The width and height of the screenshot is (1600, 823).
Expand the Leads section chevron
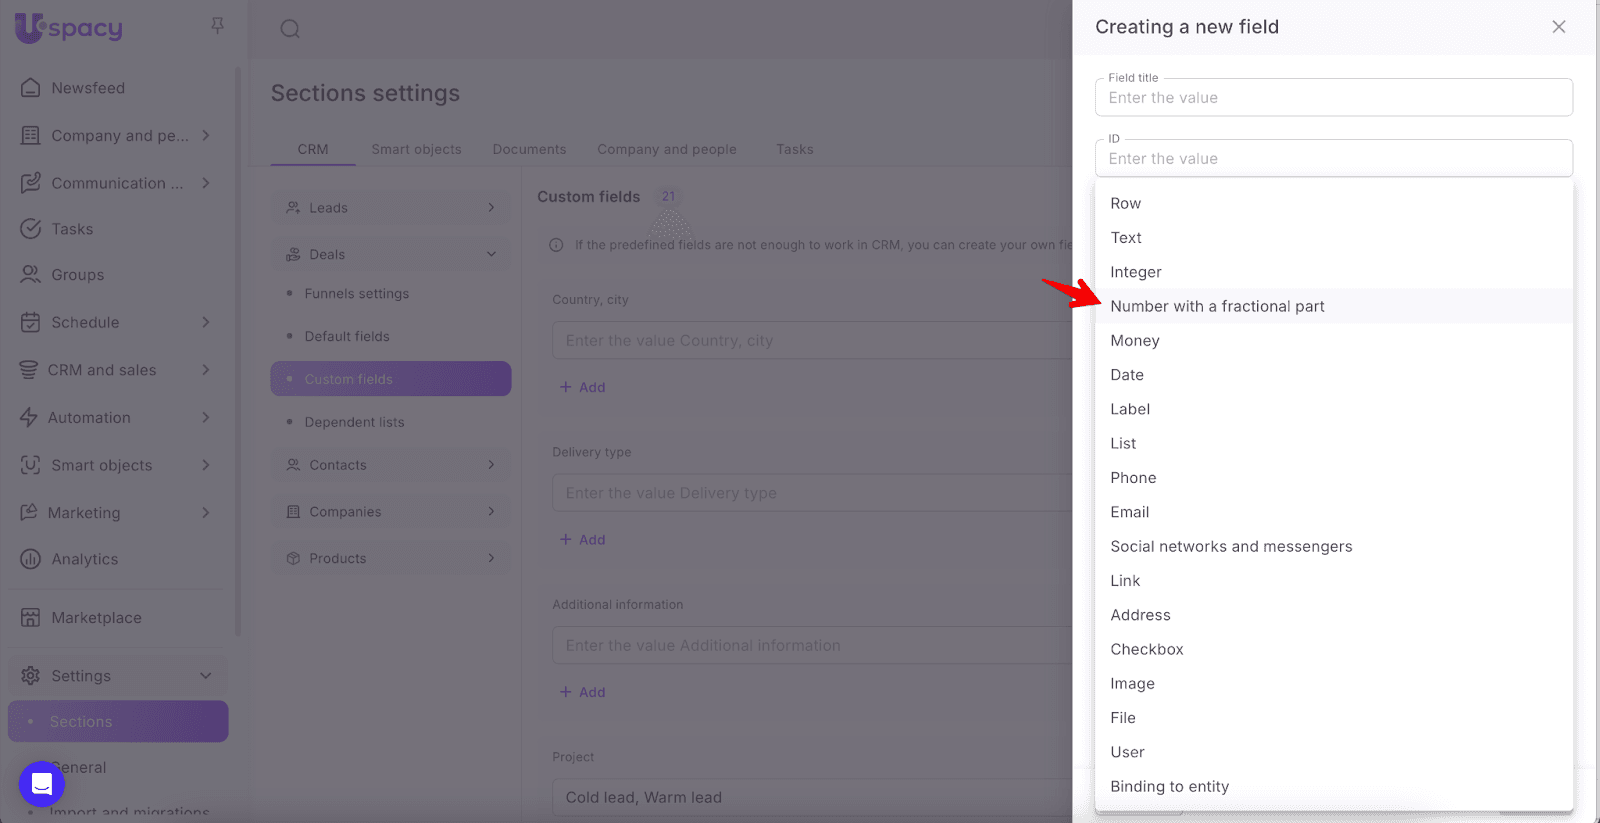491,208
